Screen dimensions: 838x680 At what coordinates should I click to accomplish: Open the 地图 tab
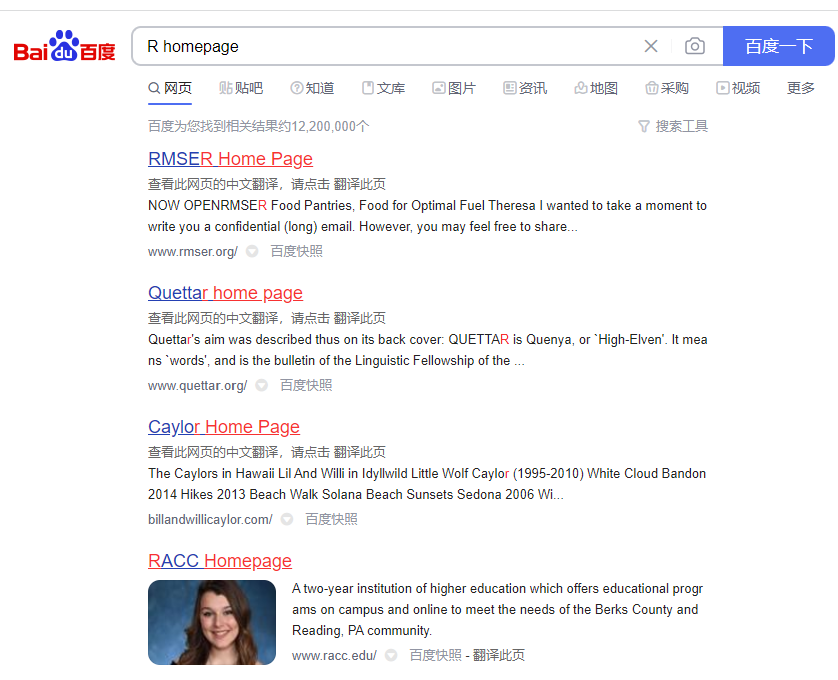pos(596,88)
